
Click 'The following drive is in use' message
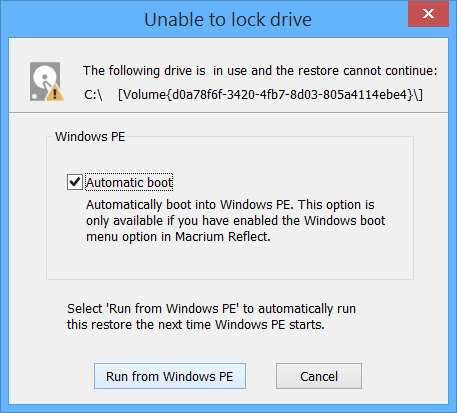(x=260, y=71)
